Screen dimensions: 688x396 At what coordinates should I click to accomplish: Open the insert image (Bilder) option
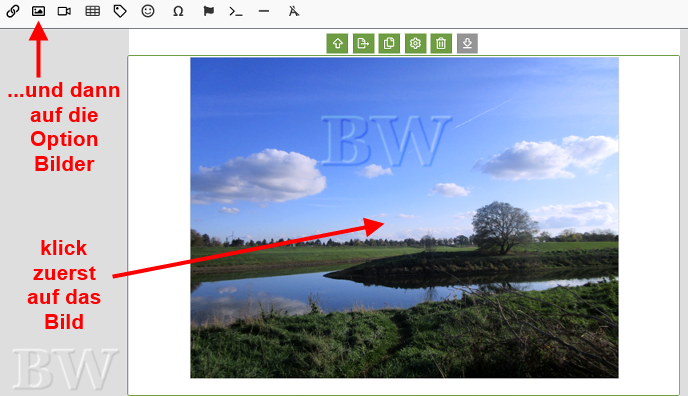pos(39,11)
